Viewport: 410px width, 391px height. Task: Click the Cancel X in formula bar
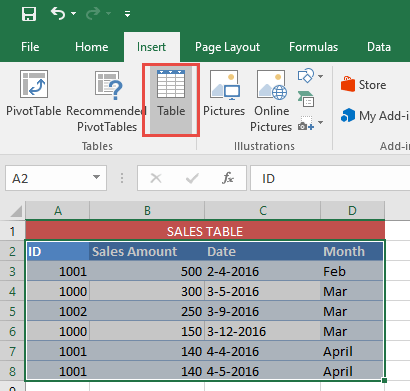[x=156, y=178]
